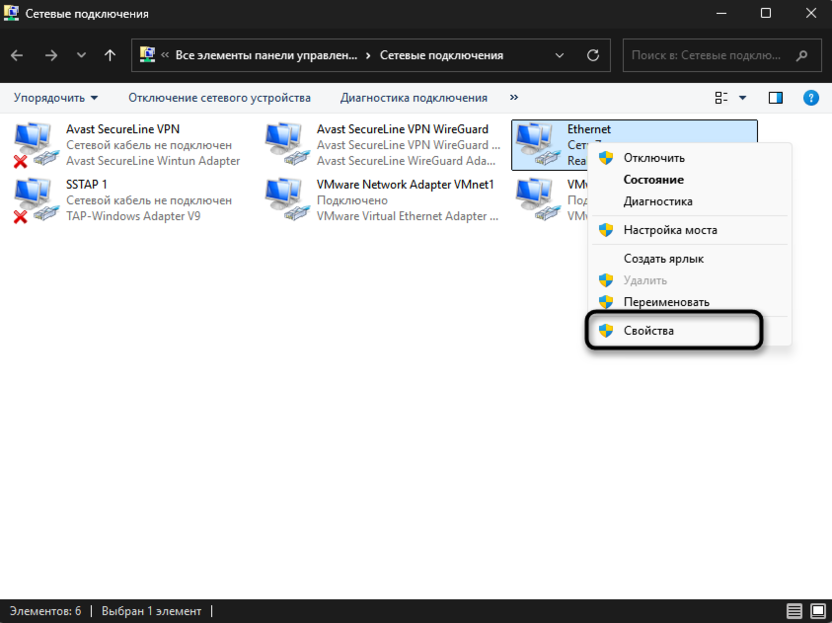
Task: Click the search network connections field
Action: point(710,56)
